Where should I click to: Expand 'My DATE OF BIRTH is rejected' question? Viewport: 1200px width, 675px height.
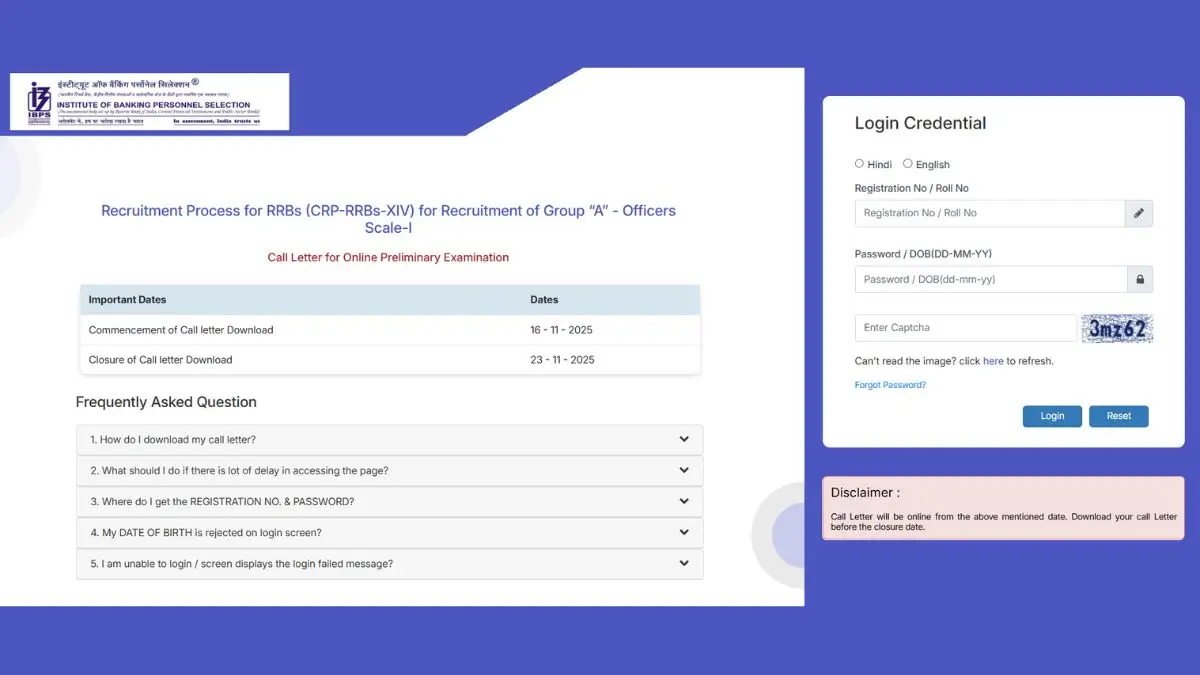(684, 532)
